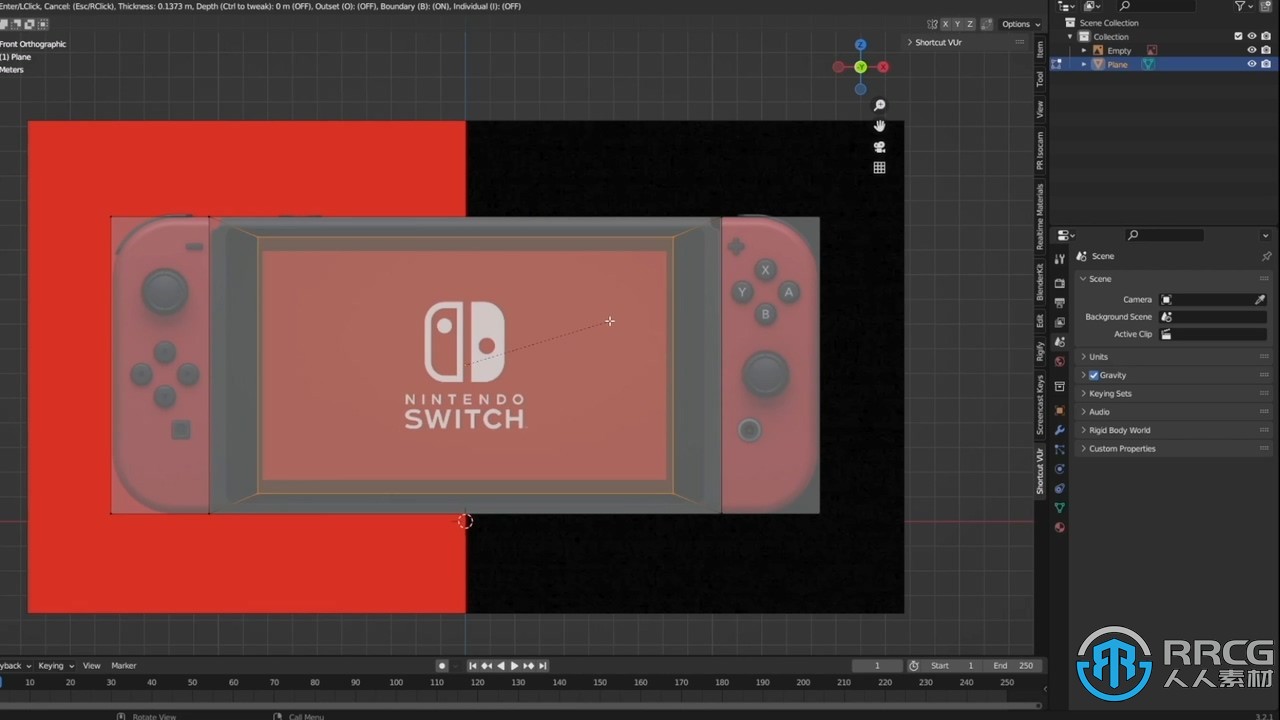Expand the Rigid Body World panel
Viewport: 1280px width, 720px height.
coord(1175,430)
